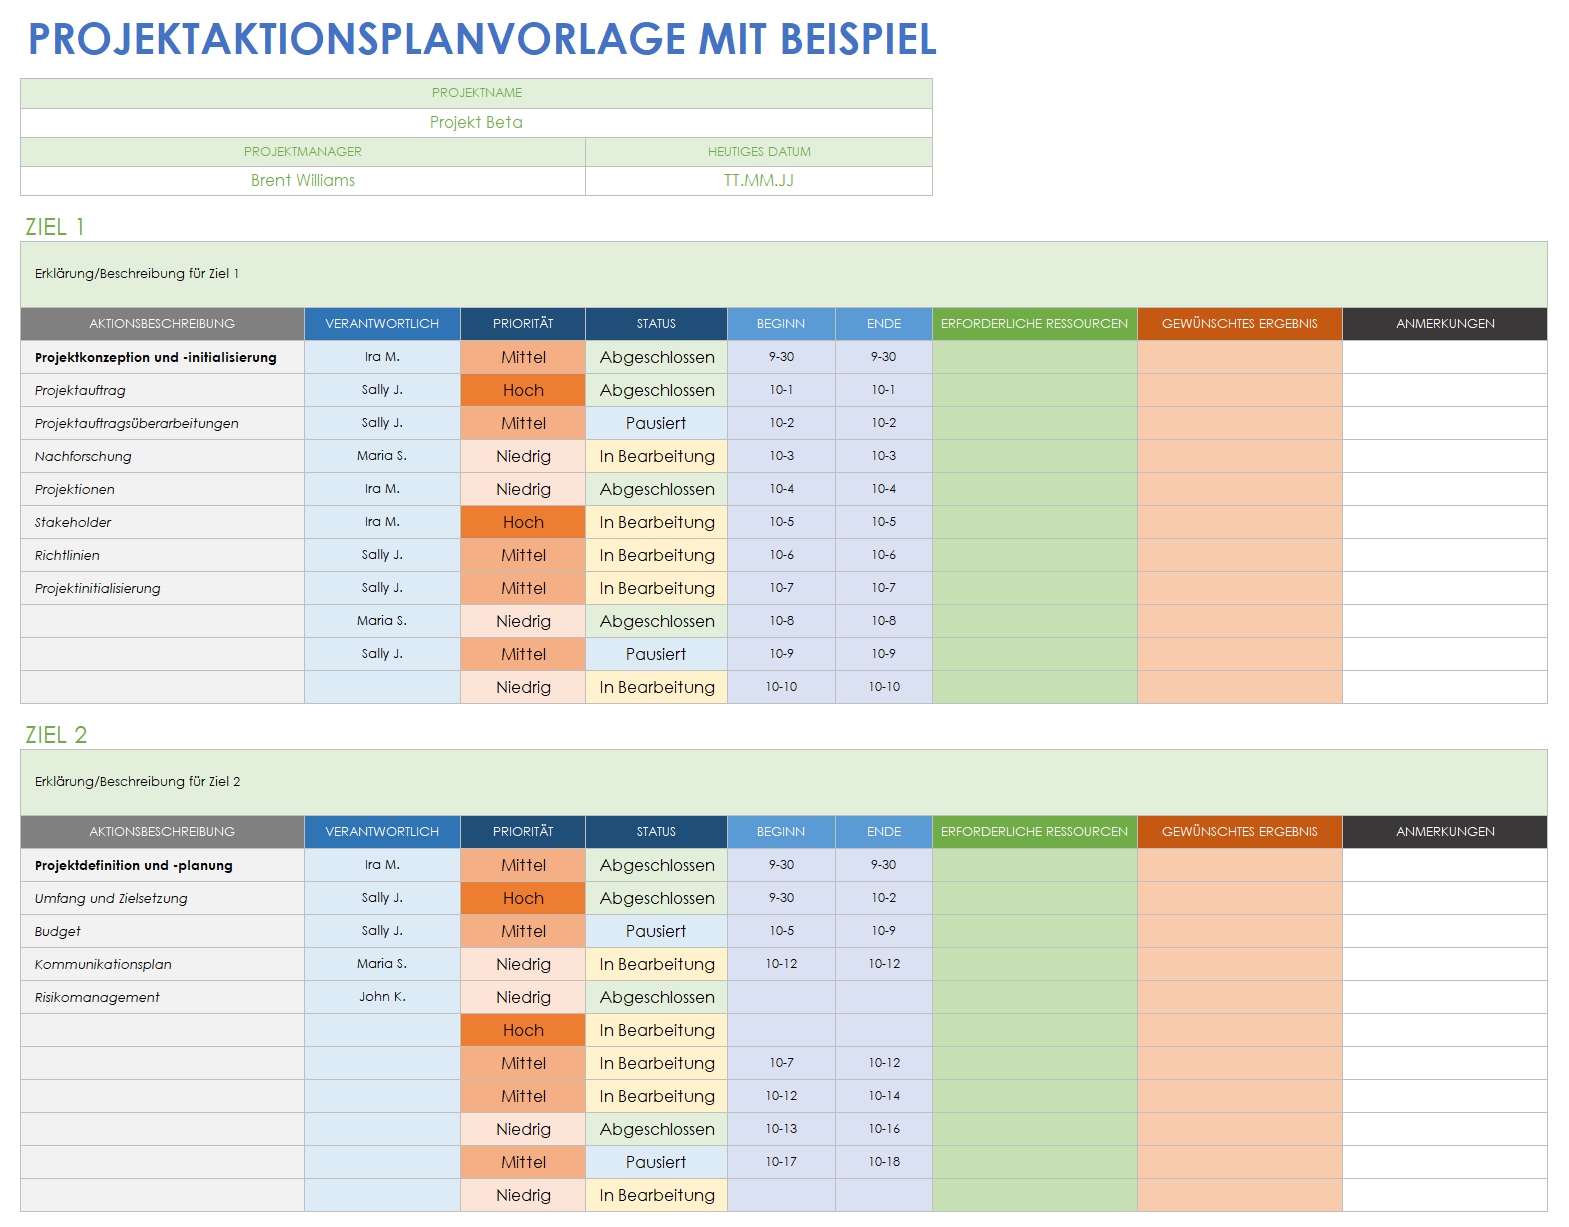Screen dimensions: 1569x1227
Task: Select the 'Umfang und Zielsetzung' cell
Action: click(x=162, y=898)
